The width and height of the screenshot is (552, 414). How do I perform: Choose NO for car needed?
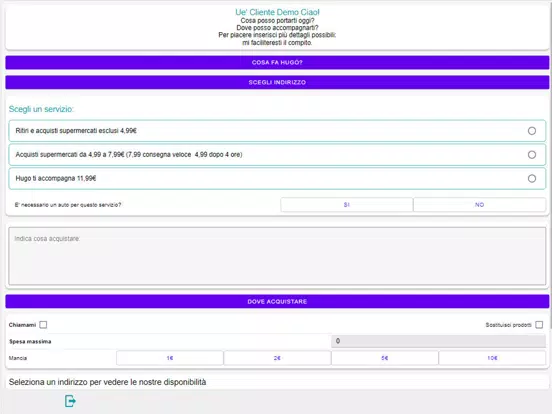pos(479,205)
